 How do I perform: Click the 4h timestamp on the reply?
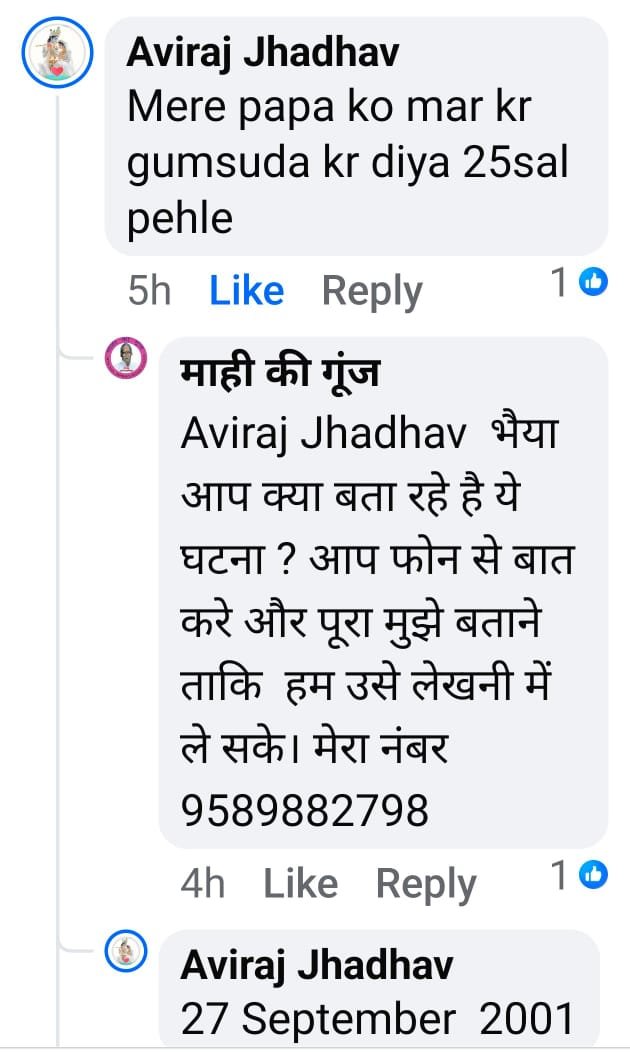coord(203,883)
